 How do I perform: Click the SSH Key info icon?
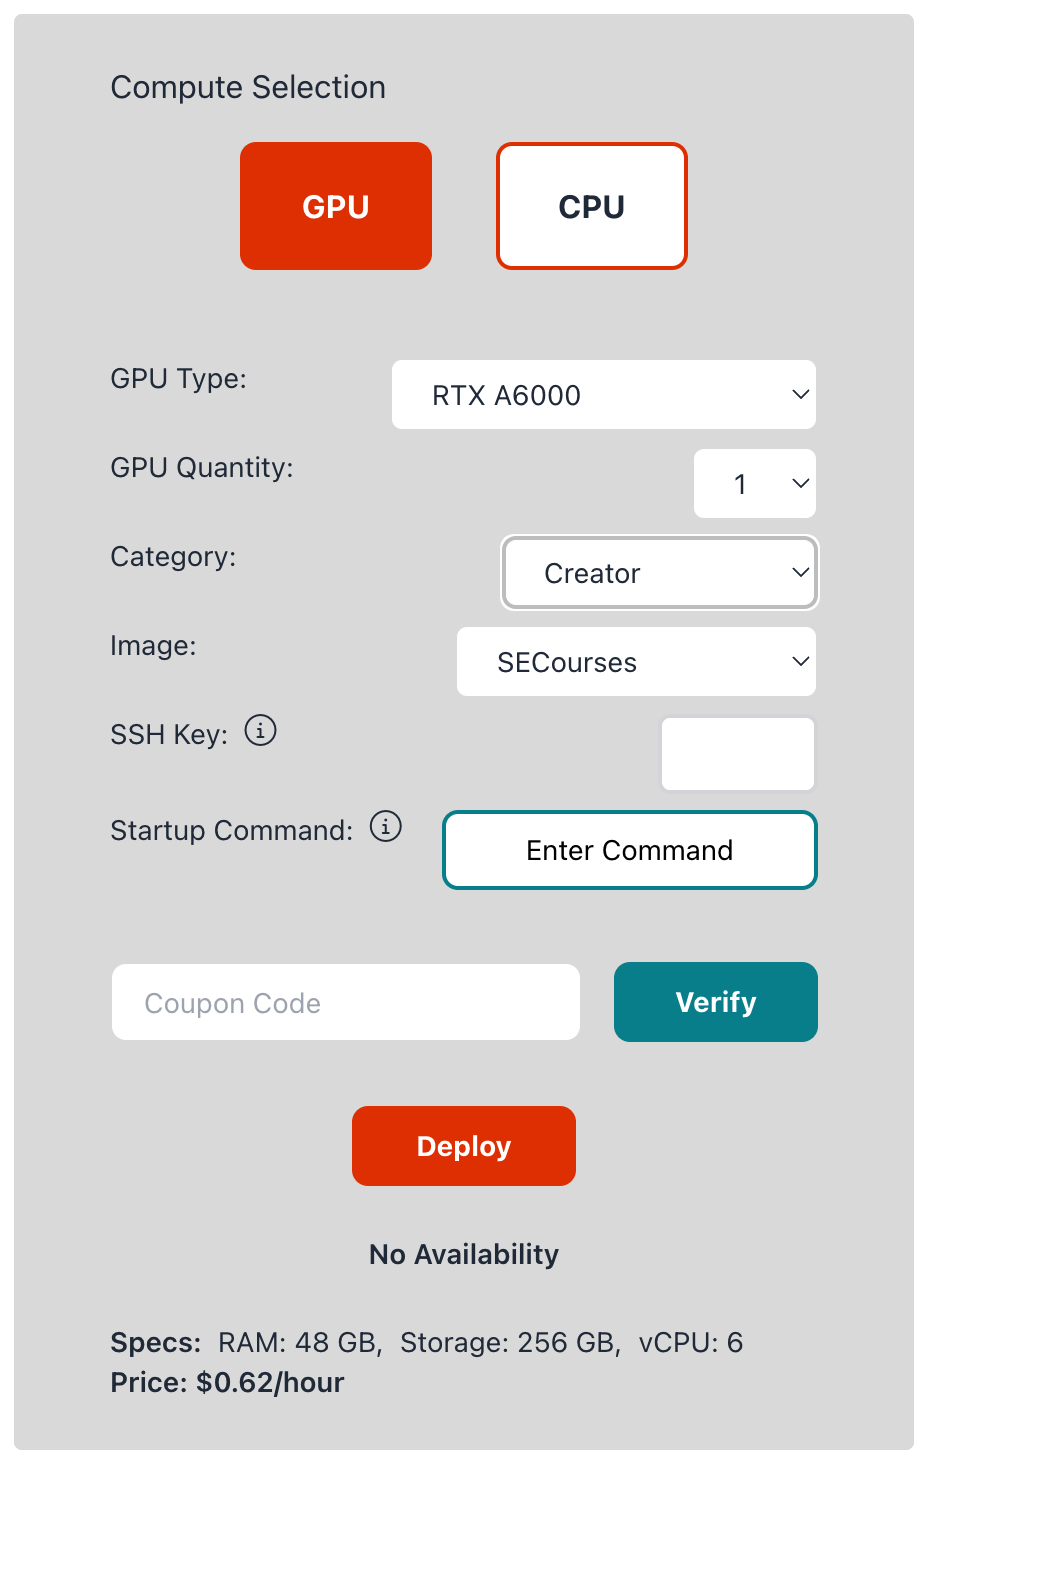point(261,731)
